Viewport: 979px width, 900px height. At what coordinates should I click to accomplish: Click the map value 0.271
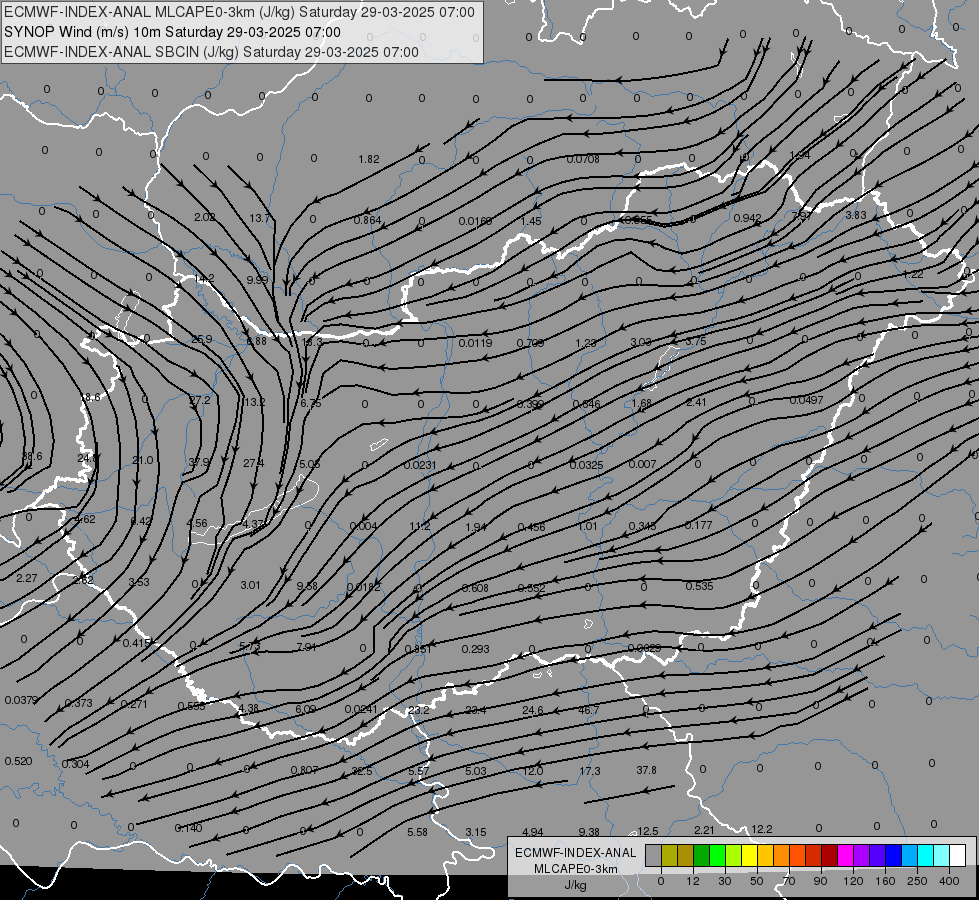(134, 704)
